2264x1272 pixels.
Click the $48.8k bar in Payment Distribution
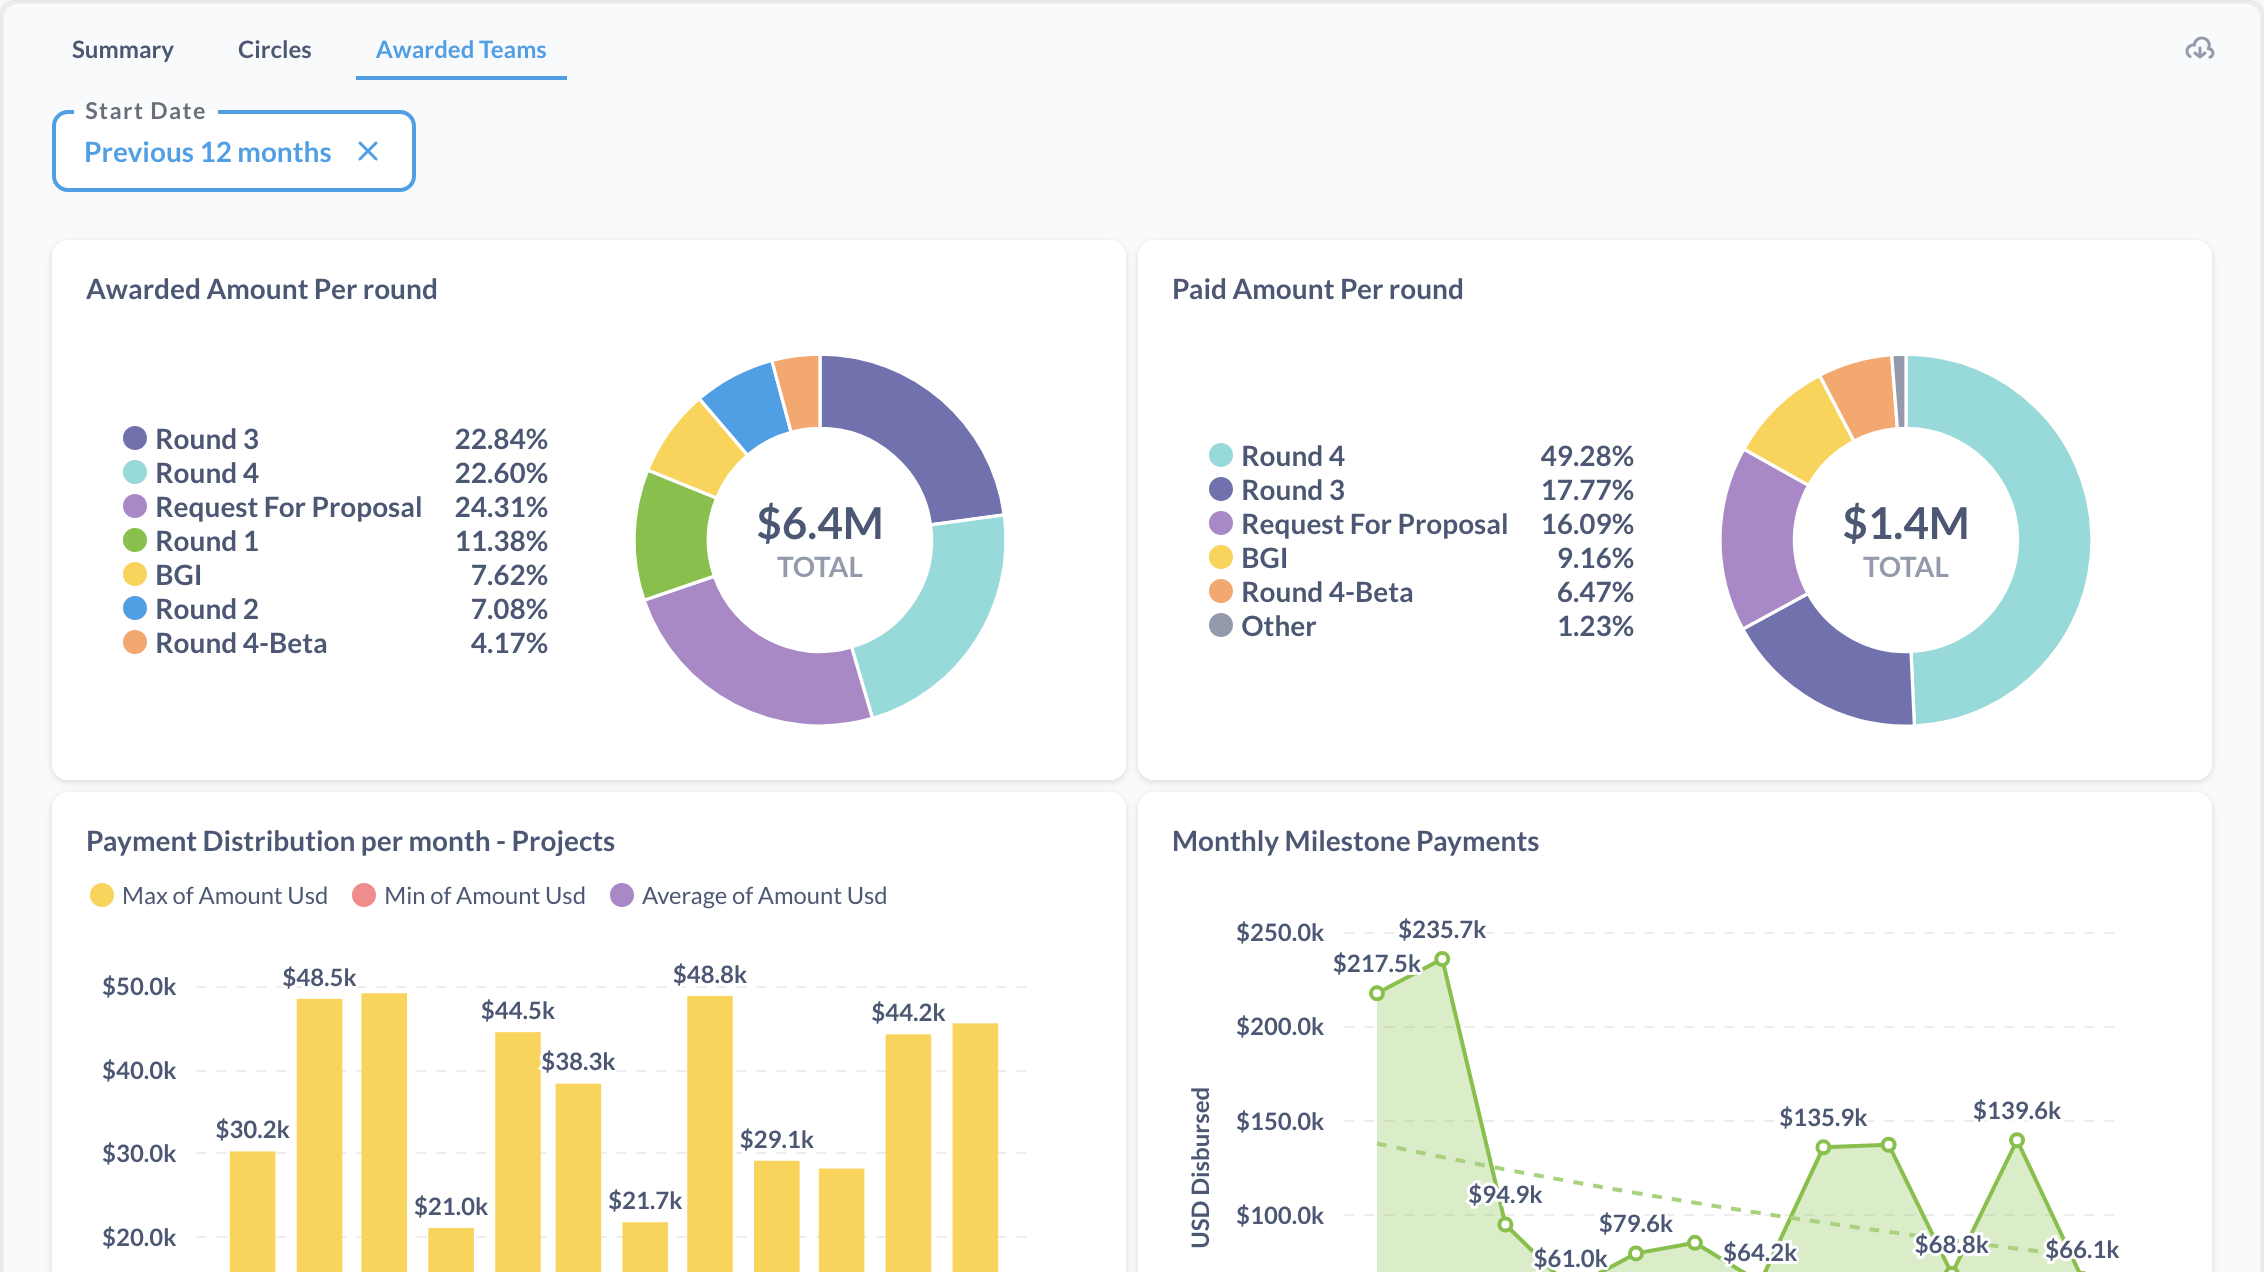pyautogui.click(x=710, y=1133)
